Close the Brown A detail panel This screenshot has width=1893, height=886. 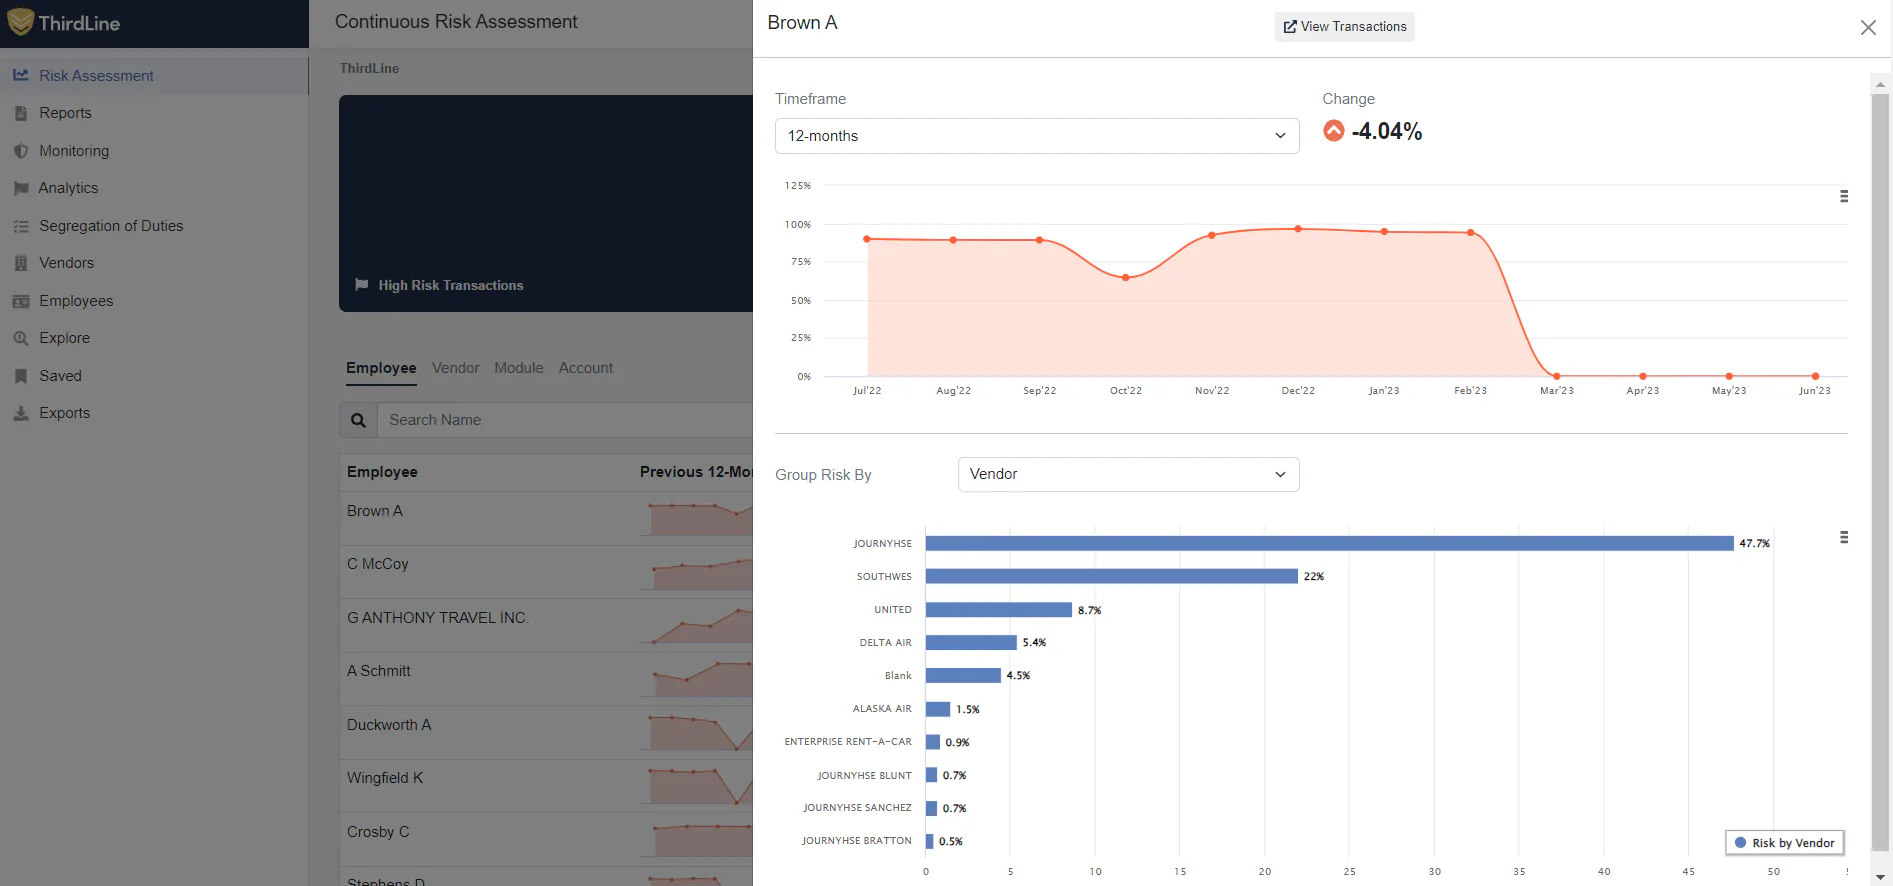click(x=1868, y=28)
